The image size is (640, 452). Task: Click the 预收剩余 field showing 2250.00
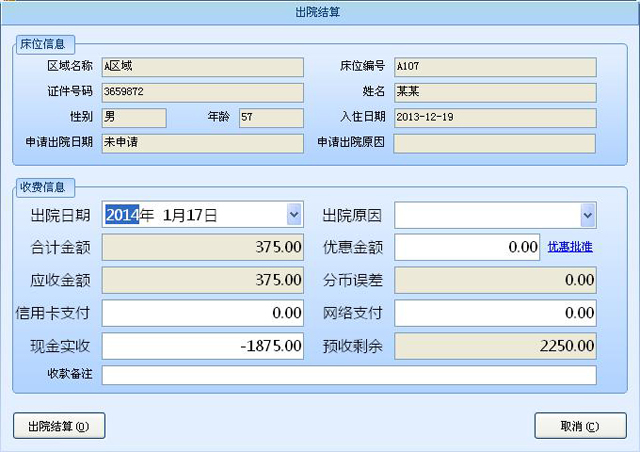tap(495, 346)
